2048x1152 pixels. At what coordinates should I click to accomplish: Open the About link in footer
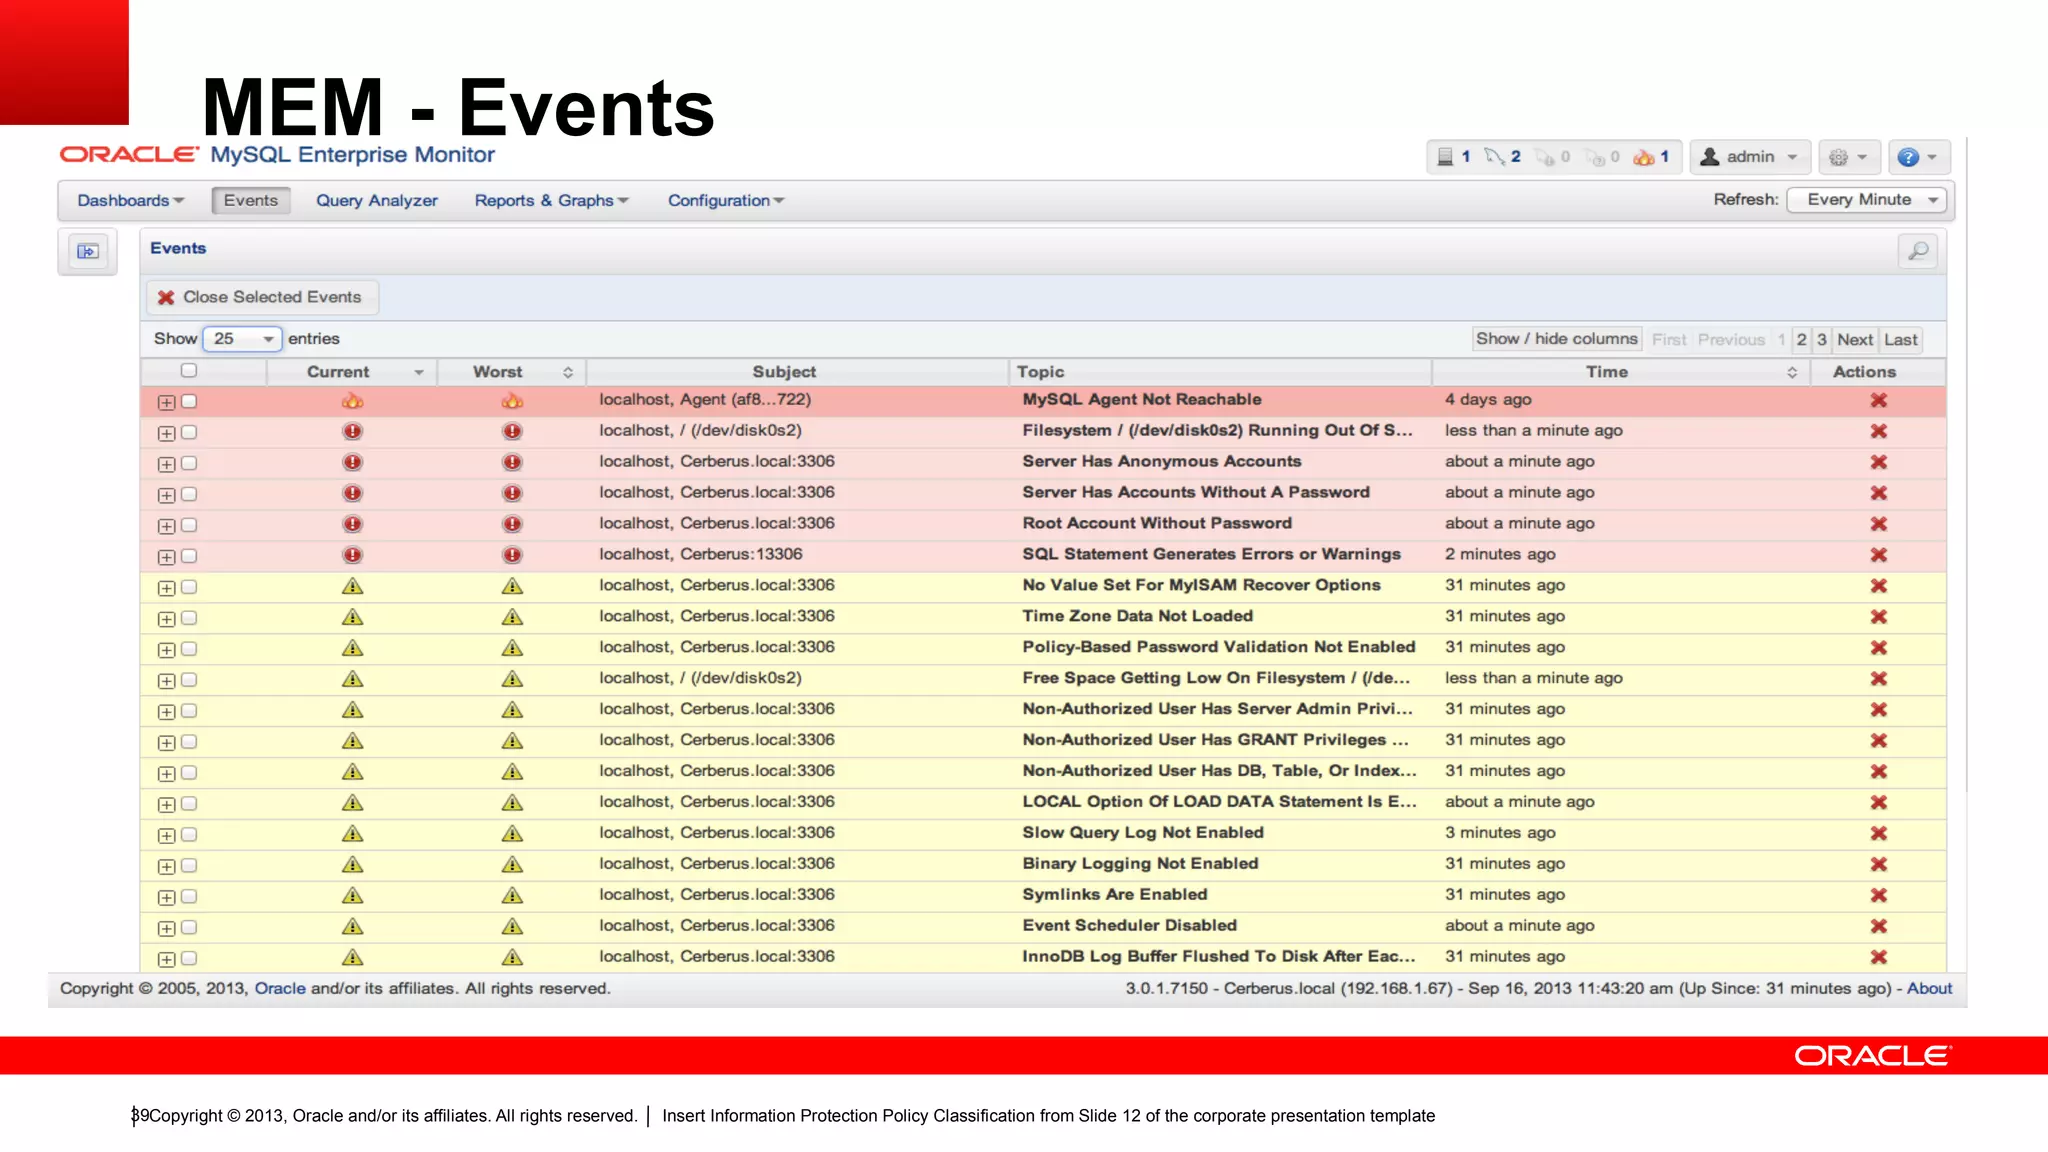pyautogui.click(x=1929, y=988)
